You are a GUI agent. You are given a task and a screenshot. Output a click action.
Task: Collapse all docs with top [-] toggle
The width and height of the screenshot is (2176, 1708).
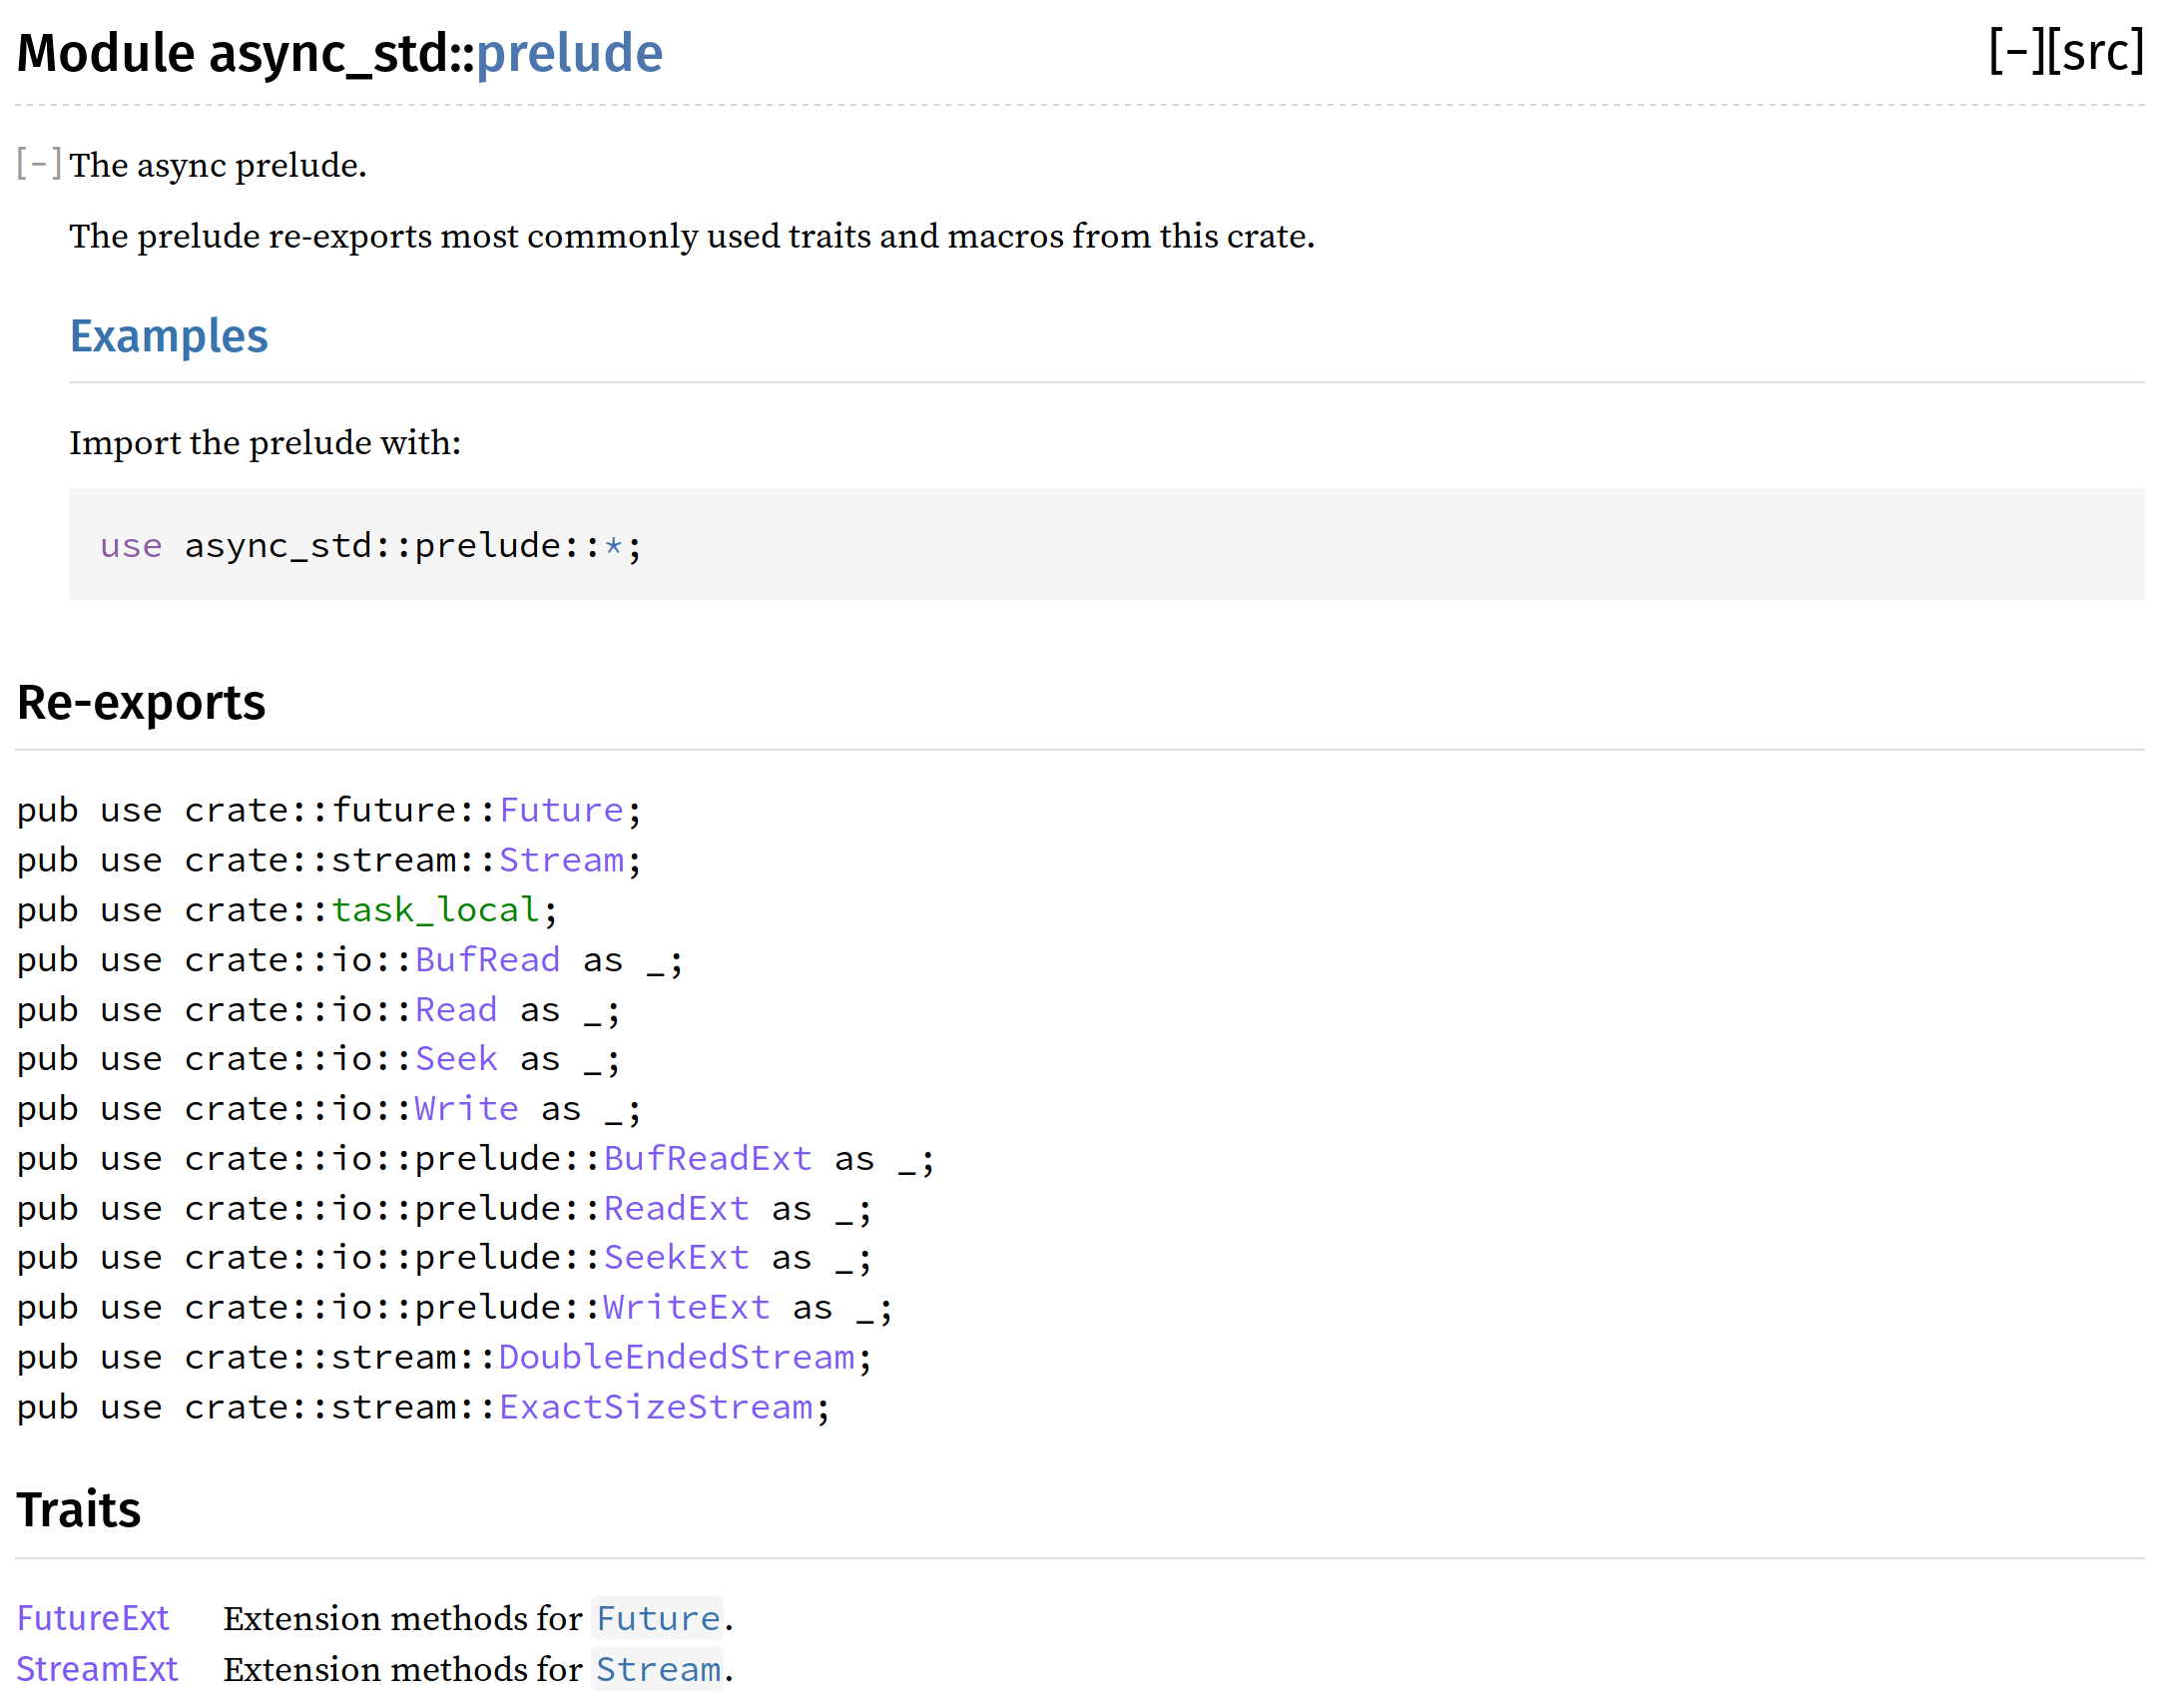tap(2015, 52)
